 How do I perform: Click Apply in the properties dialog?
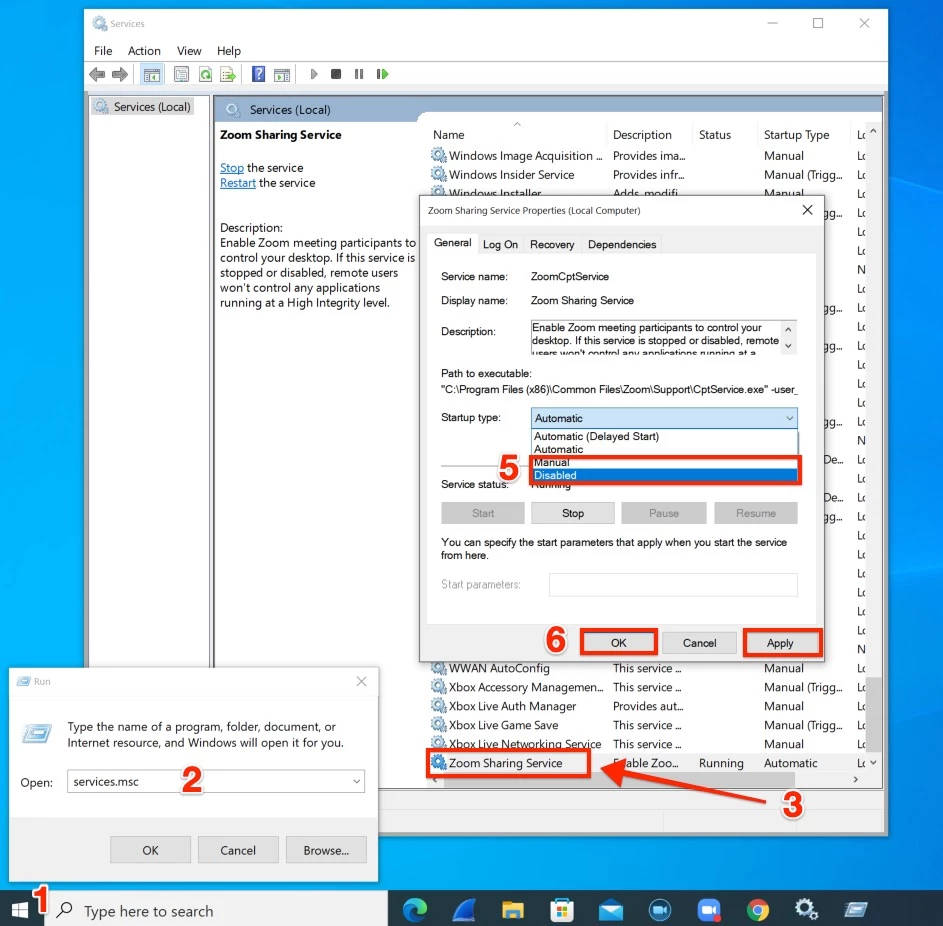780,643
